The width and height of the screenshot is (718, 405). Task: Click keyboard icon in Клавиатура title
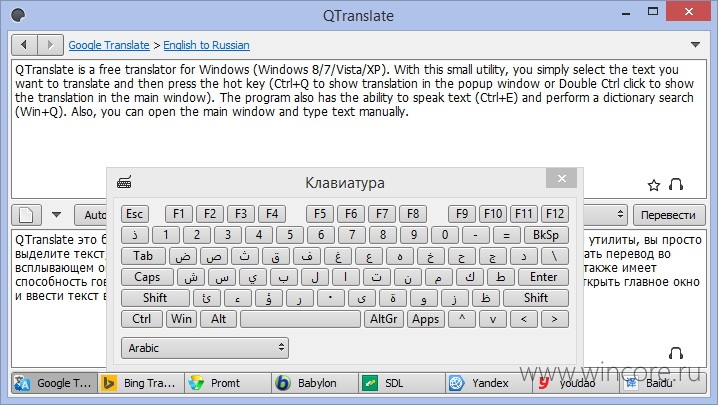coord(124,182)
